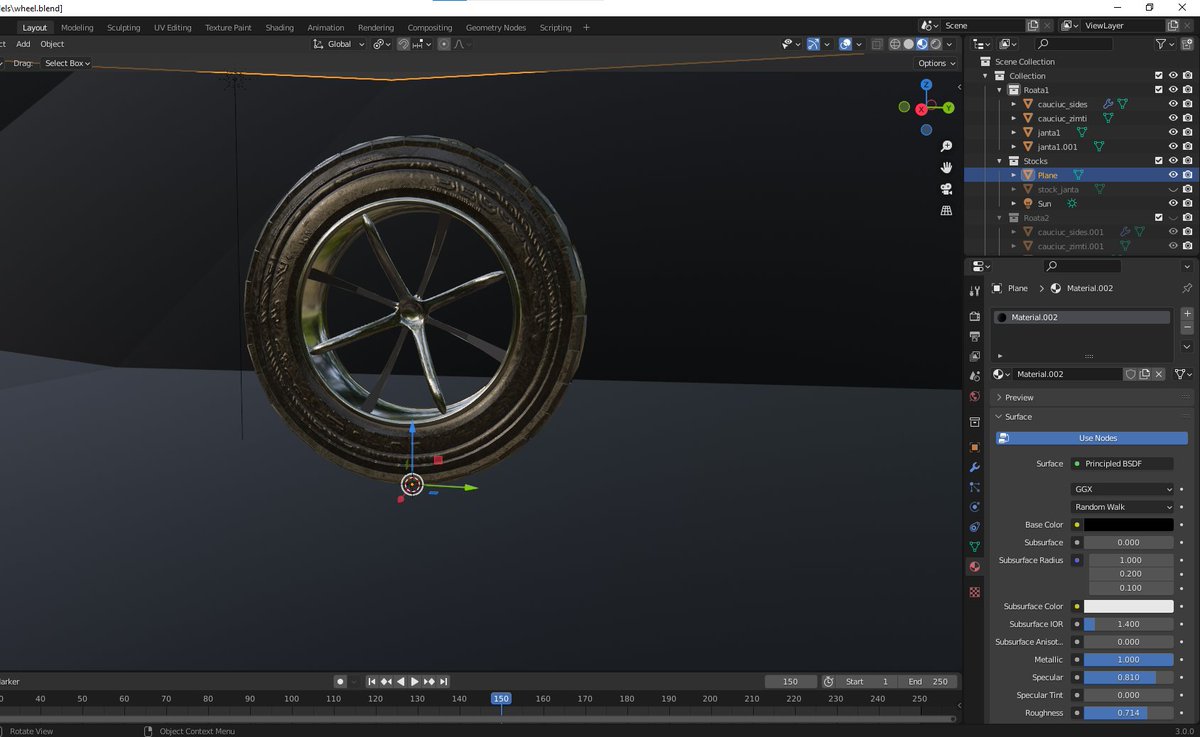
Task: Toggle proportional editing icon
Action: pos(445,44)
